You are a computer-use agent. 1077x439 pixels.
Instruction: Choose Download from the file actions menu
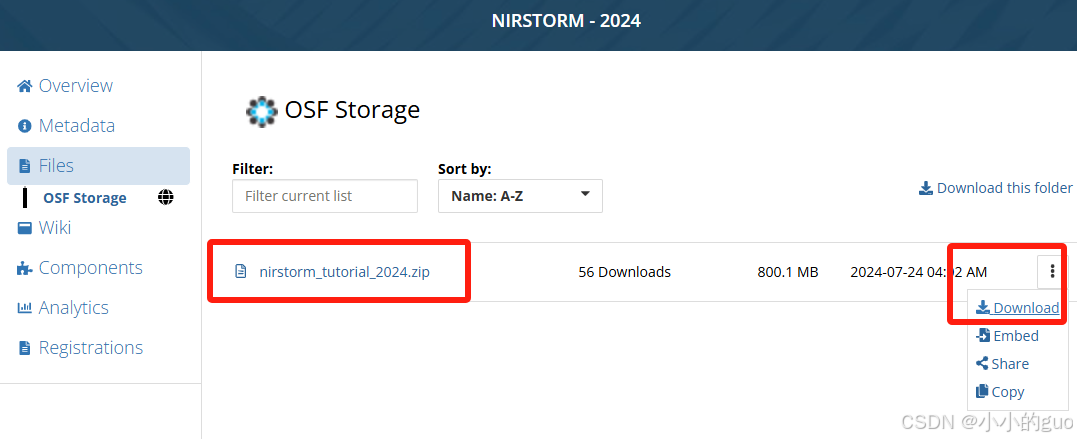(1018, 308)
